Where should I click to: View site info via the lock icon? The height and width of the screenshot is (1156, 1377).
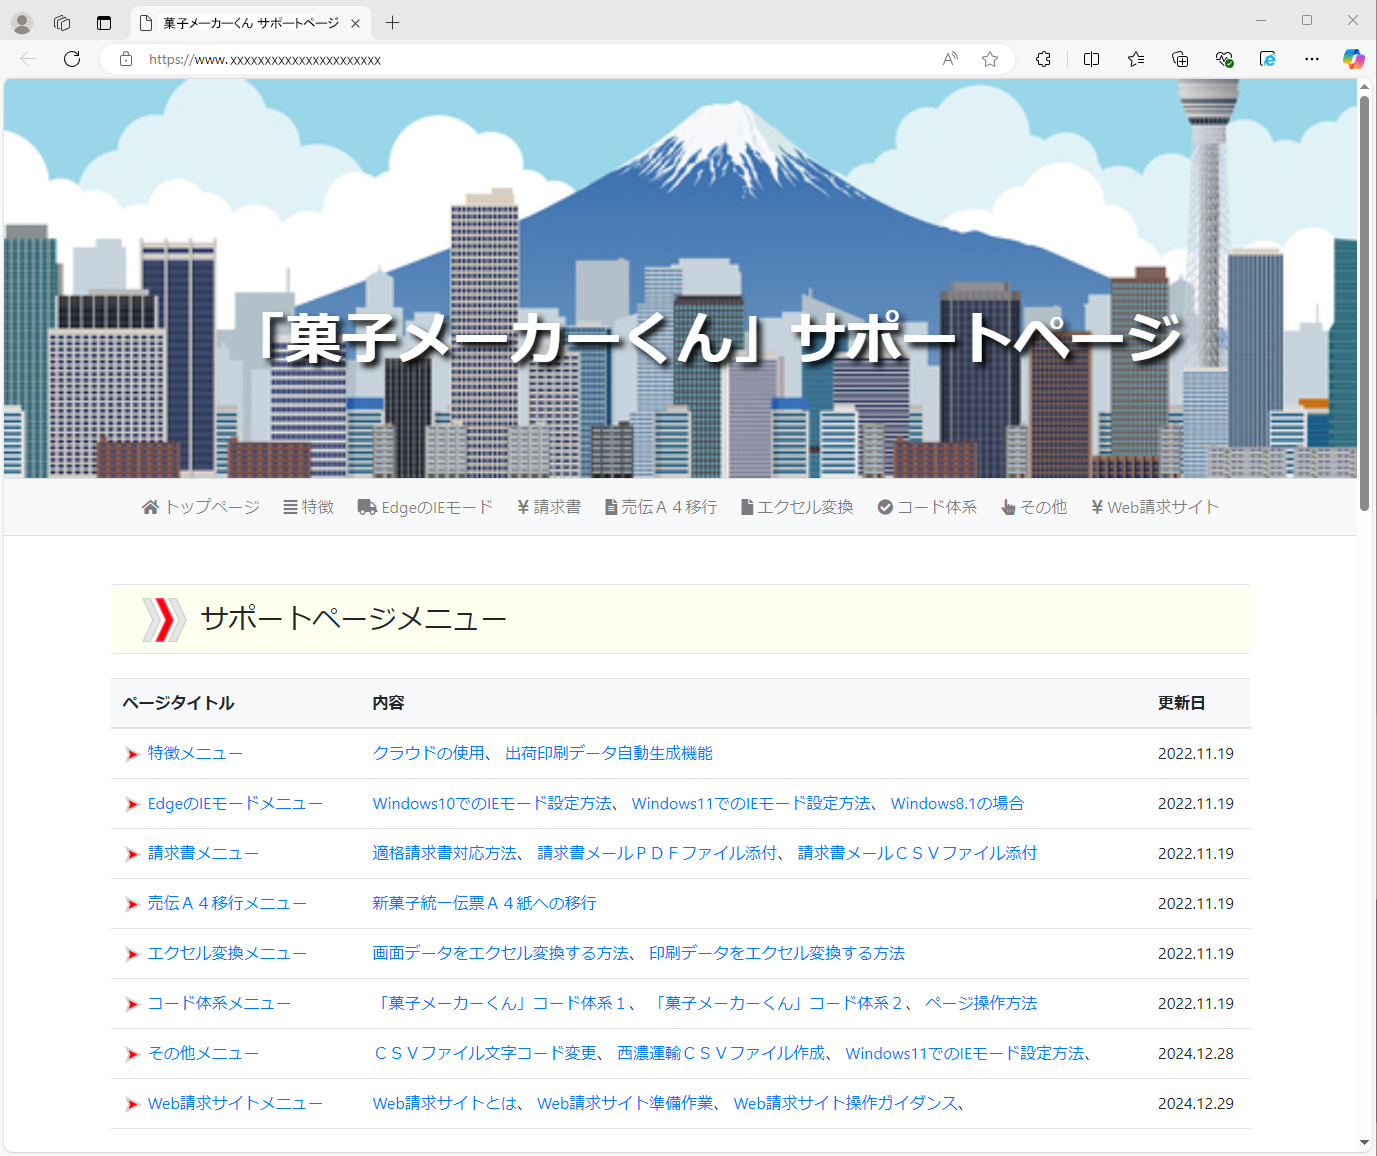pyautogui.click(x=126, y=59)
